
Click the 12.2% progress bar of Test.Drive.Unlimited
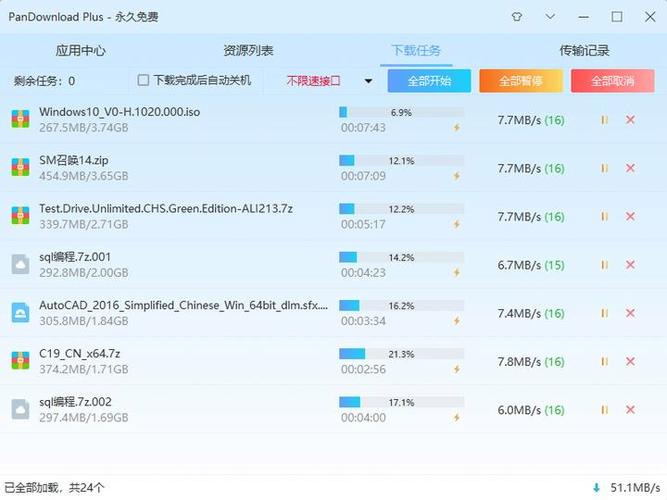402,209
